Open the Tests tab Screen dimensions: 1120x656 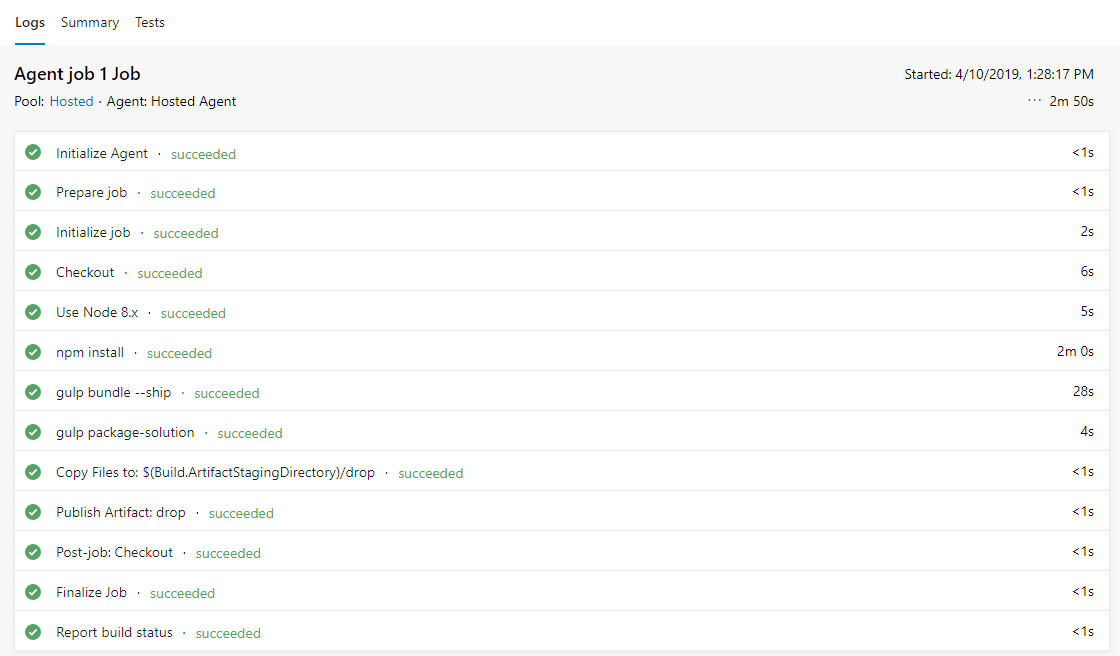point(150,22)
